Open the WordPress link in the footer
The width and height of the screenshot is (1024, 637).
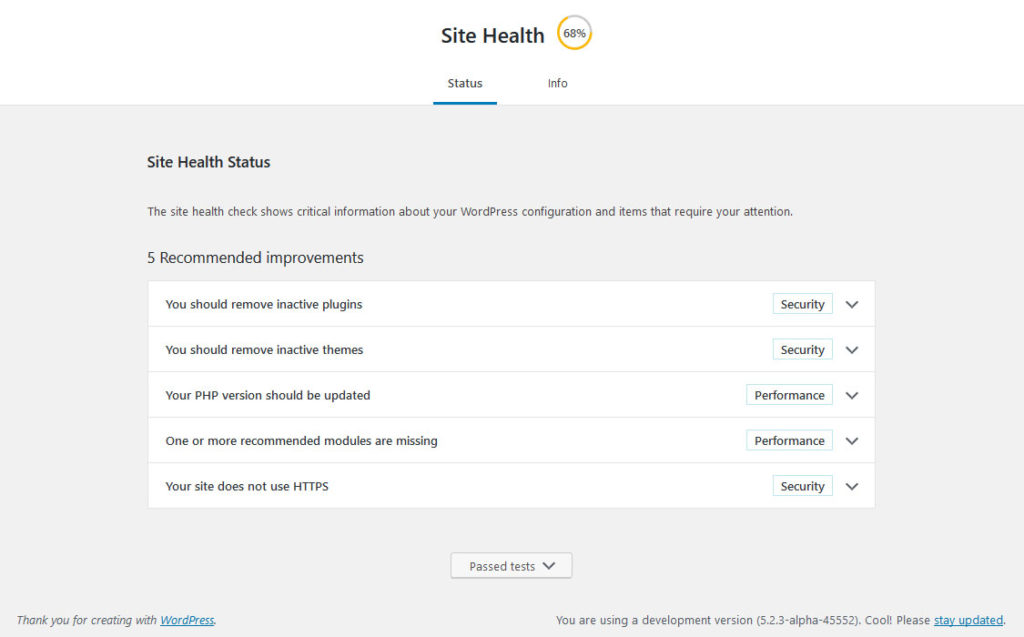click(187, 620)
